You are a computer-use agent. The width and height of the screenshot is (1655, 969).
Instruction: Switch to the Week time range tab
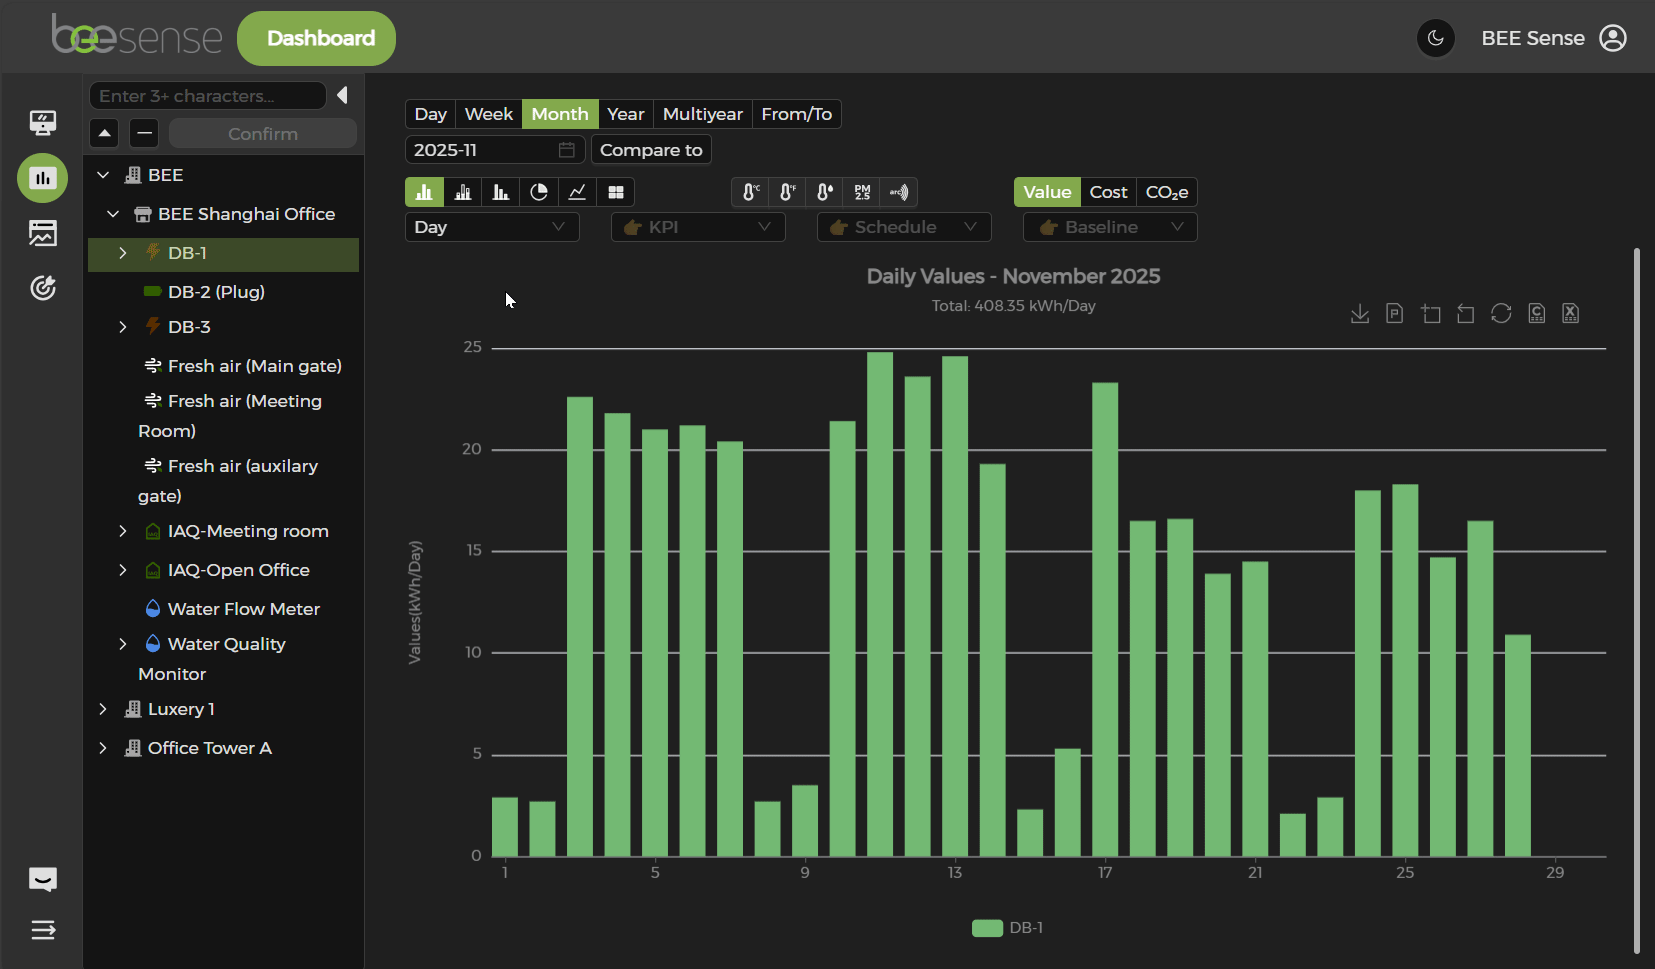pos(488,114)
